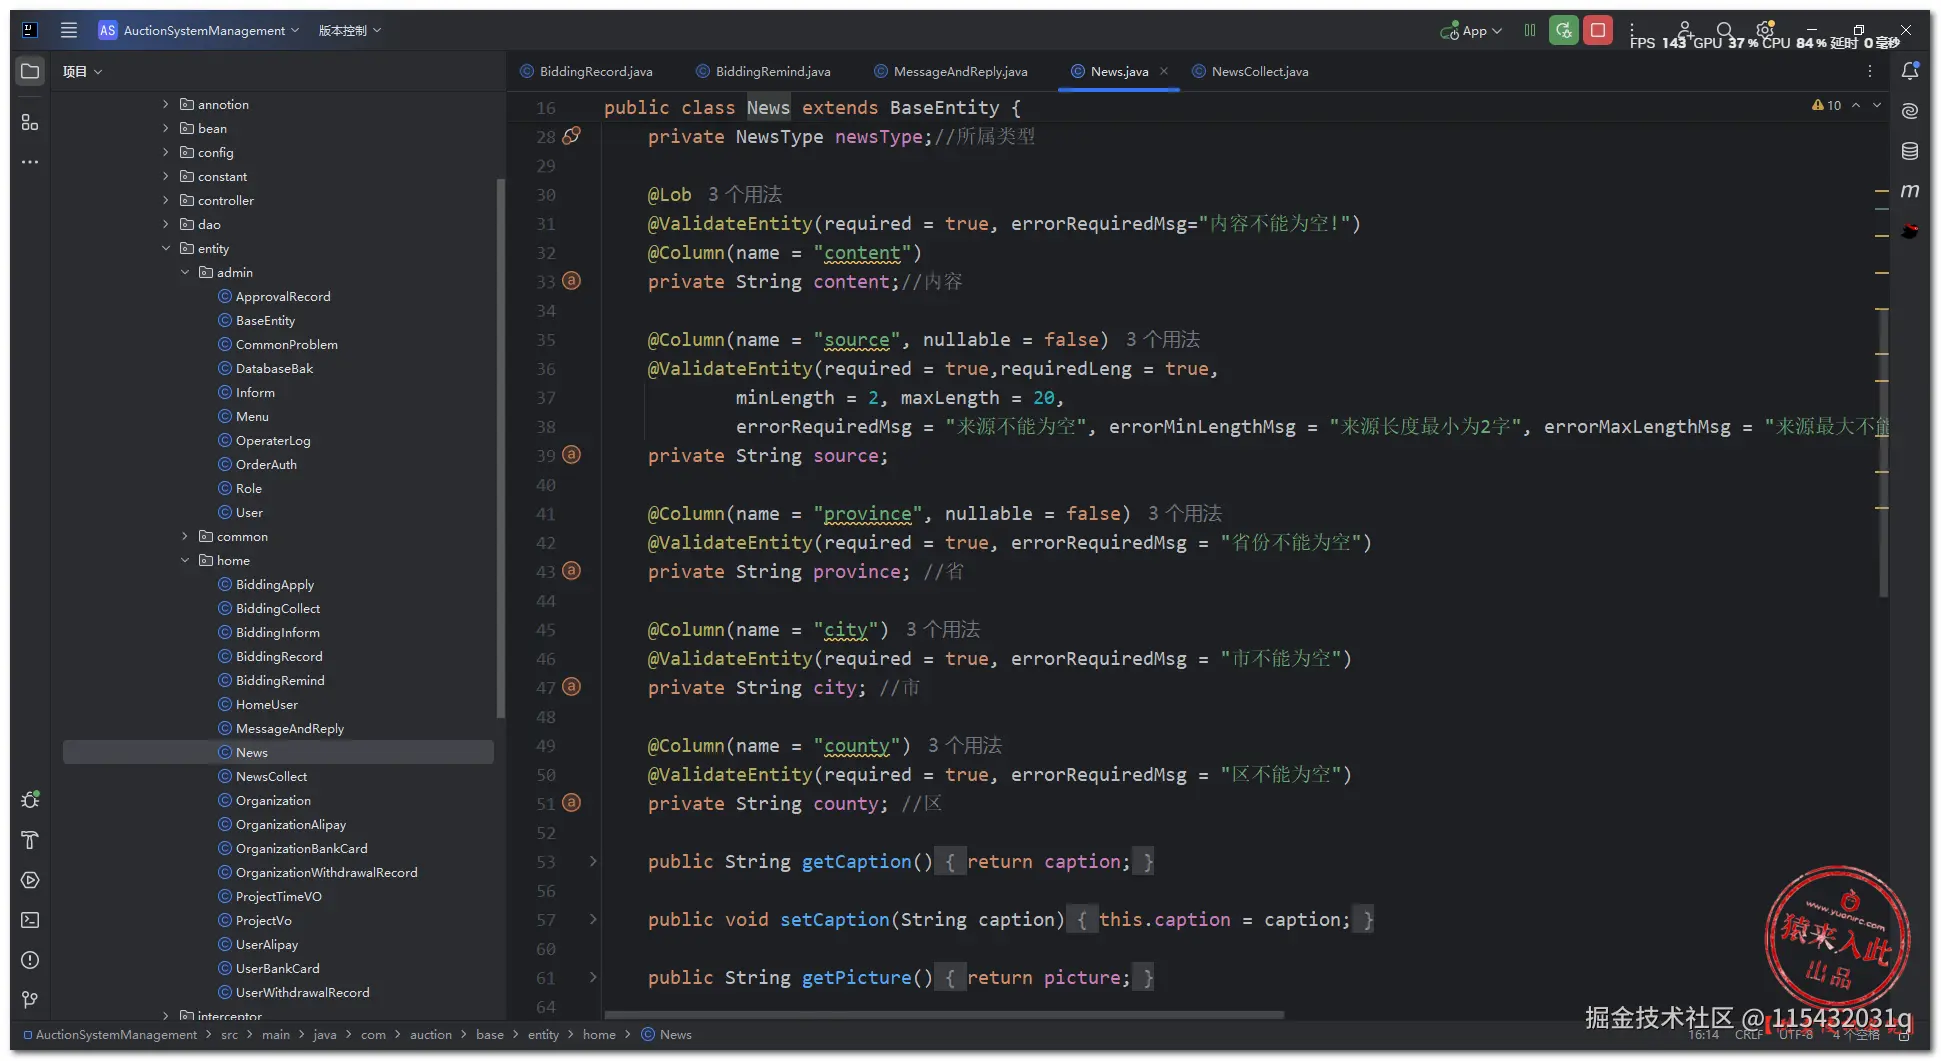1941x1061 pixels.
Task: Click the annotation gutter icon on line 39
Action: pyautogui.click(x=571, y=455)
